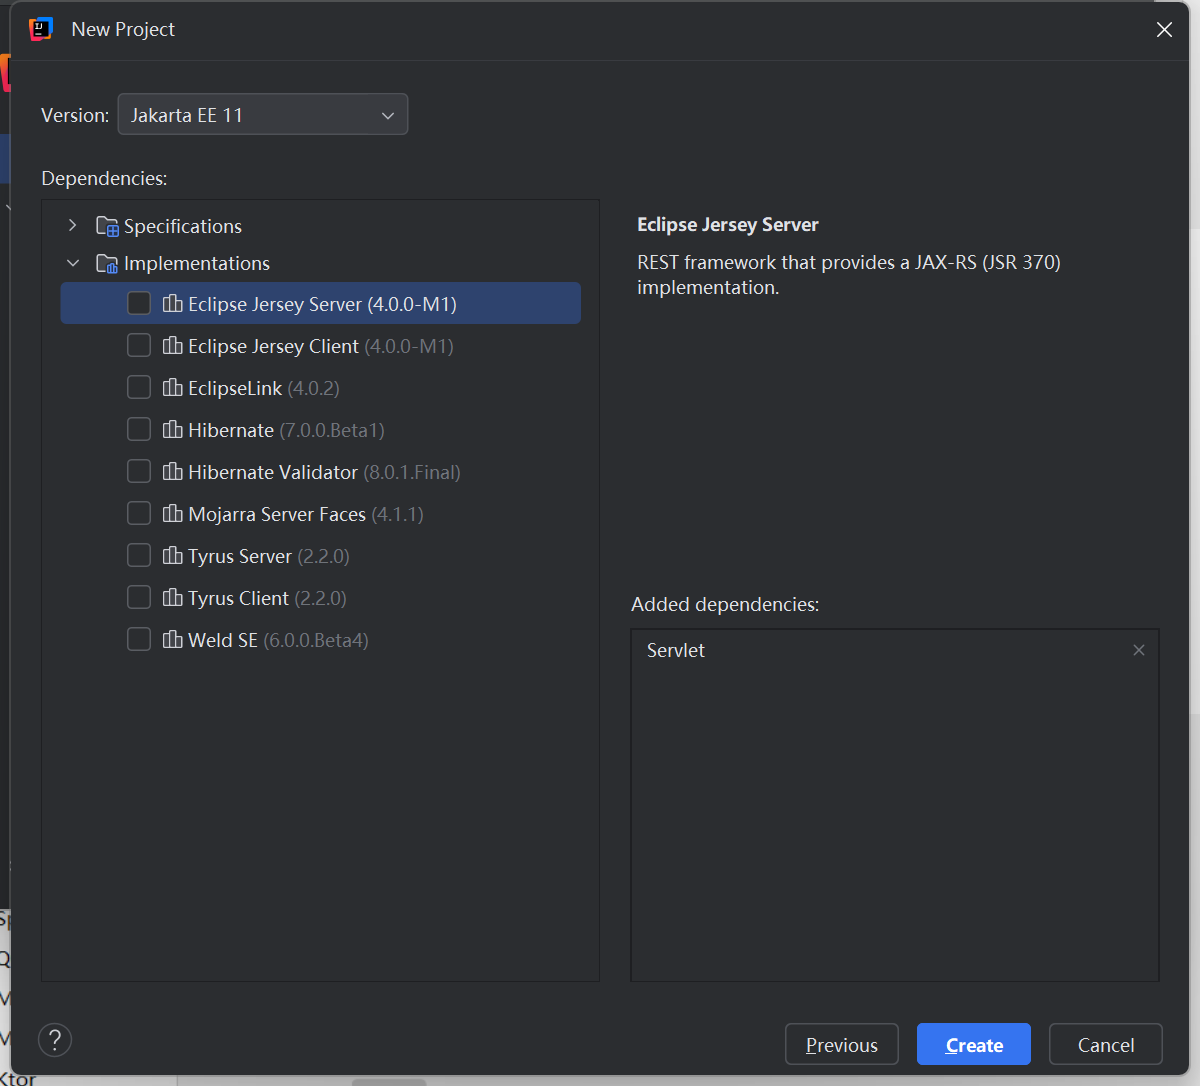1200x1086 pixels.
Task: Select the Mojarra Server Faces (4.1.1) label
Action: (306, 514)
